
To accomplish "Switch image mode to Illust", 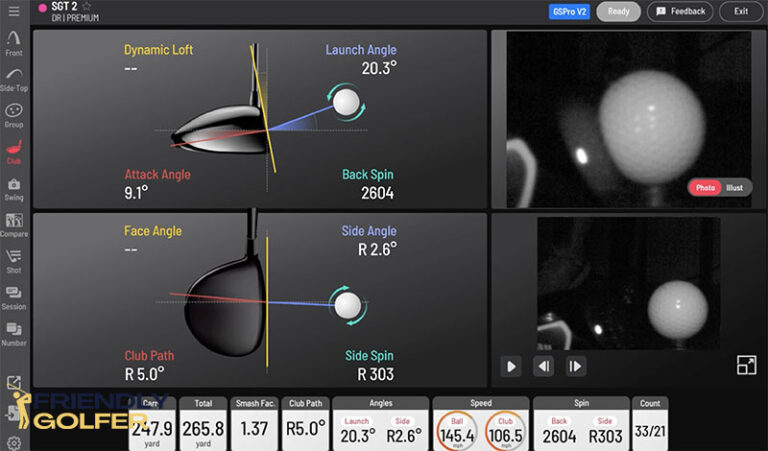I will (x=735, y=188).
